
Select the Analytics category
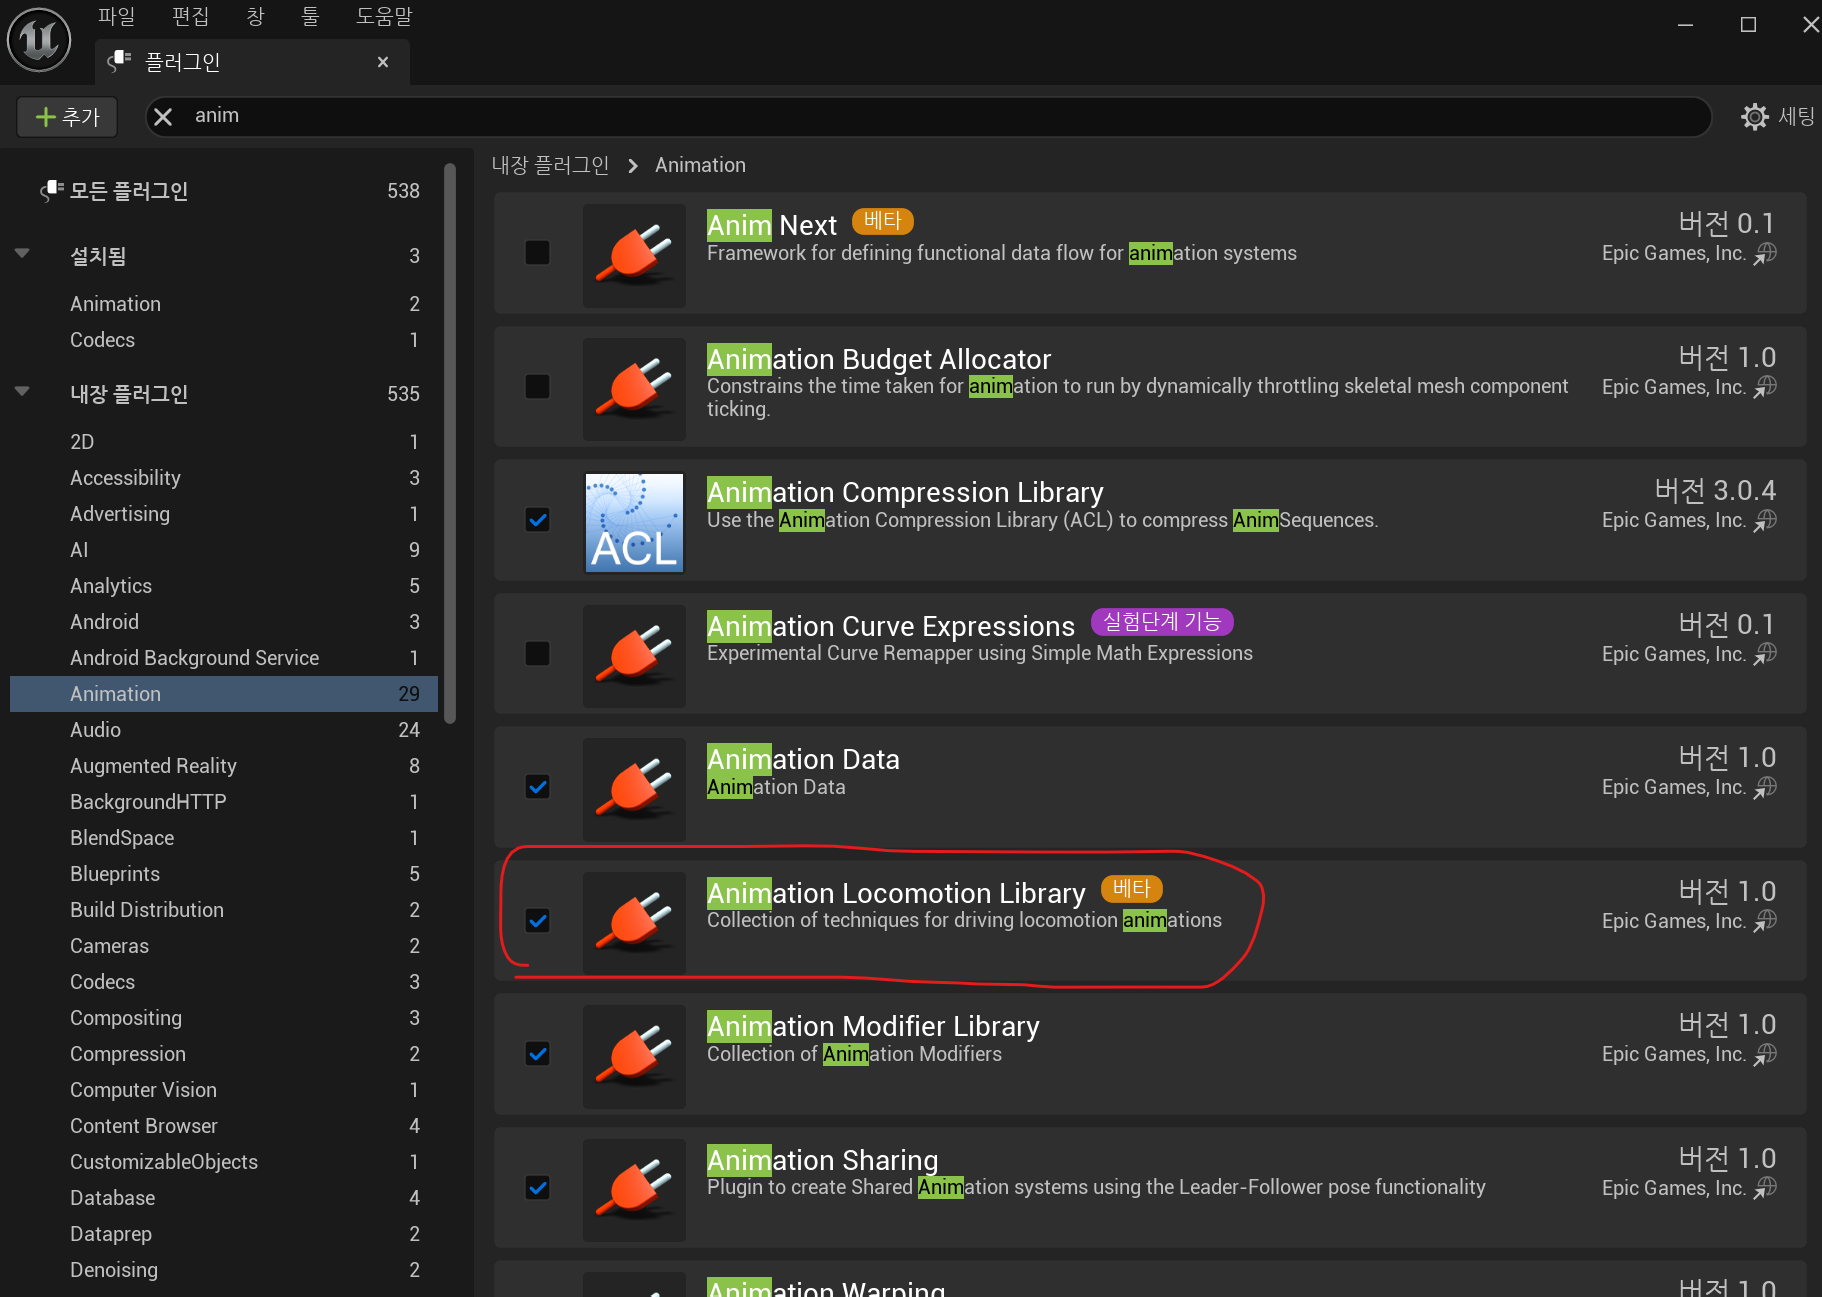pos(224,586)
